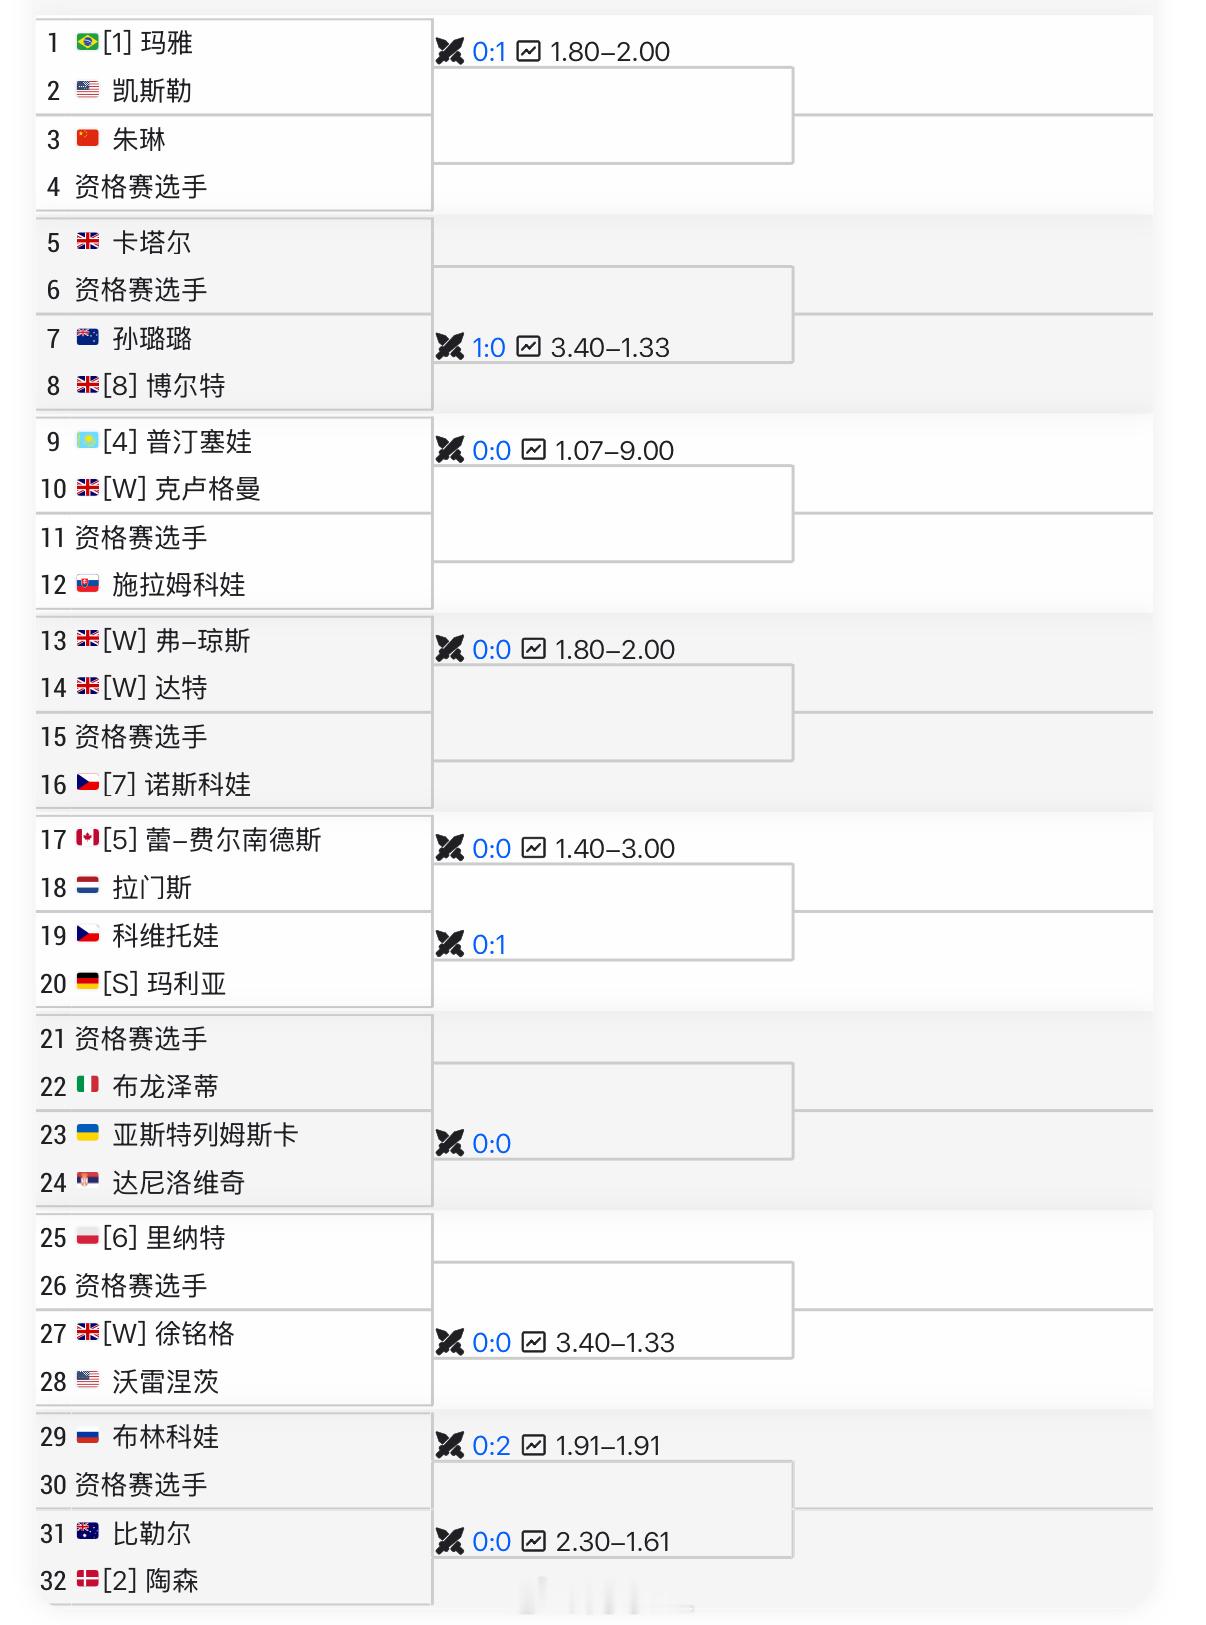Click odds chart icon beside 3.40–1.33 for 徐铭格 match
Image resolution: width=1206 pixels, height=1625 pixels.
(x=534, y=1342)
